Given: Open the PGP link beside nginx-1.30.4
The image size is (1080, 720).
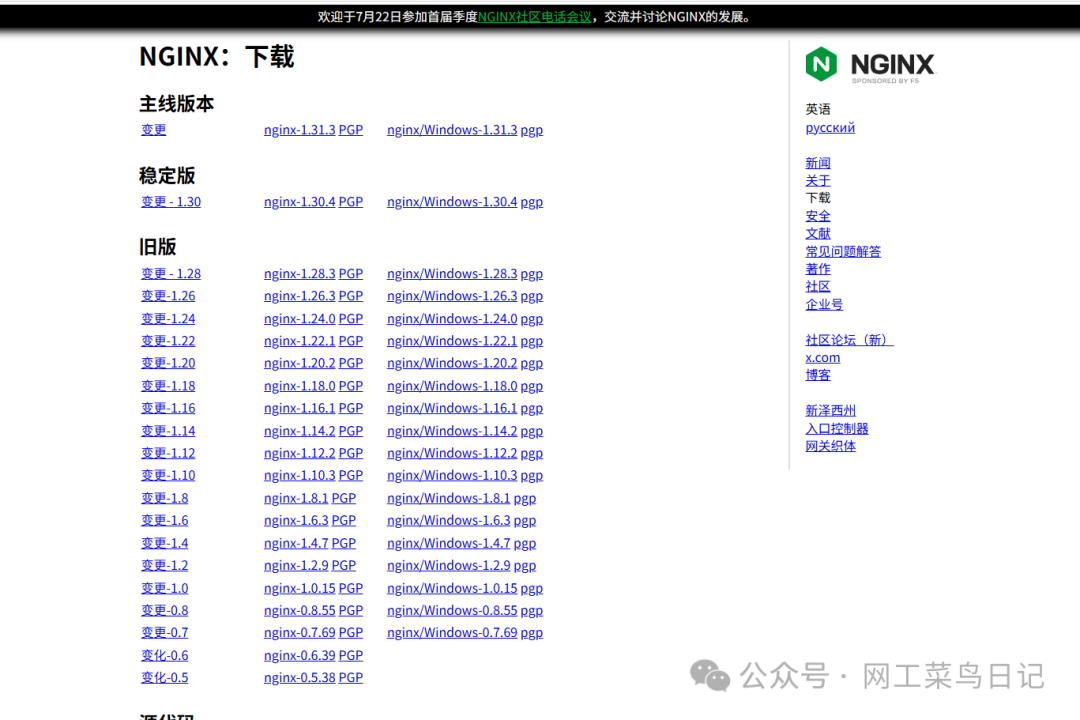Looking at the screenshot, I should [351, 202].
